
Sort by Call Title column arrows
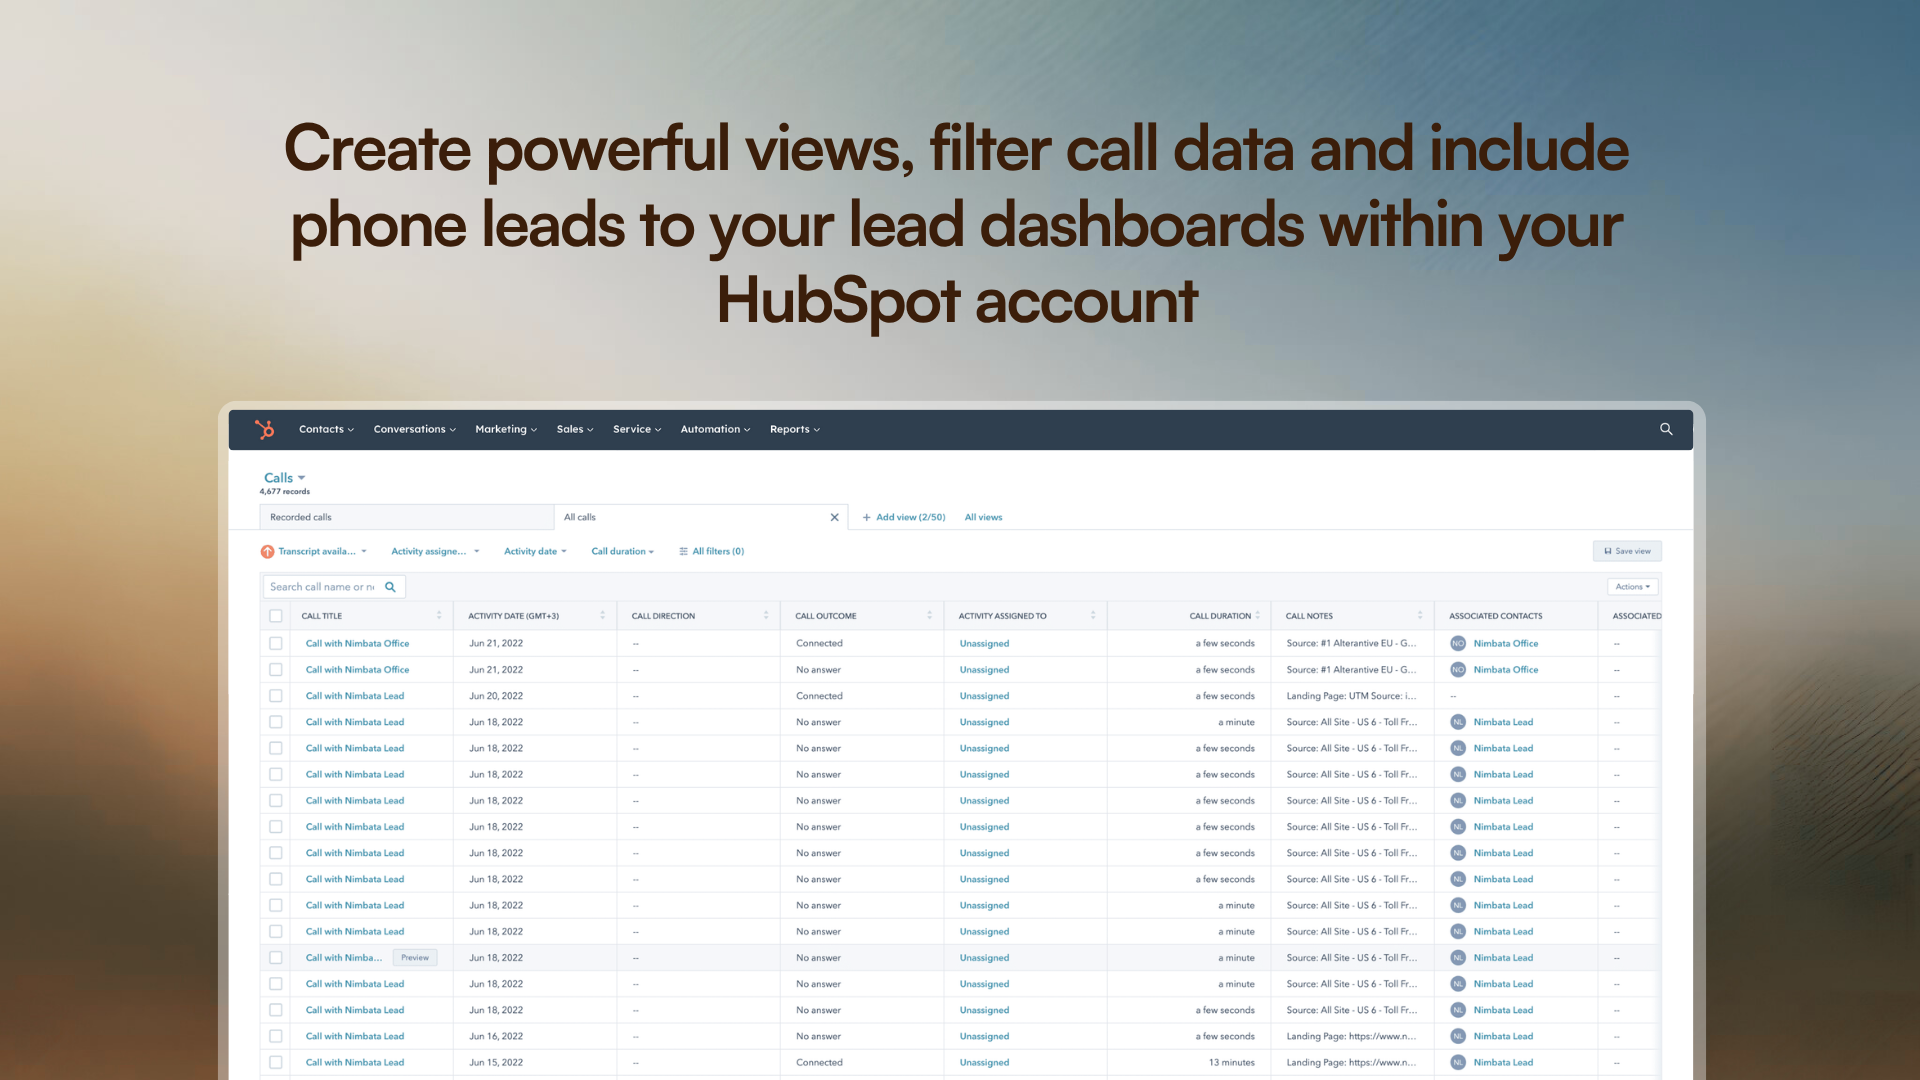(439, 616)
